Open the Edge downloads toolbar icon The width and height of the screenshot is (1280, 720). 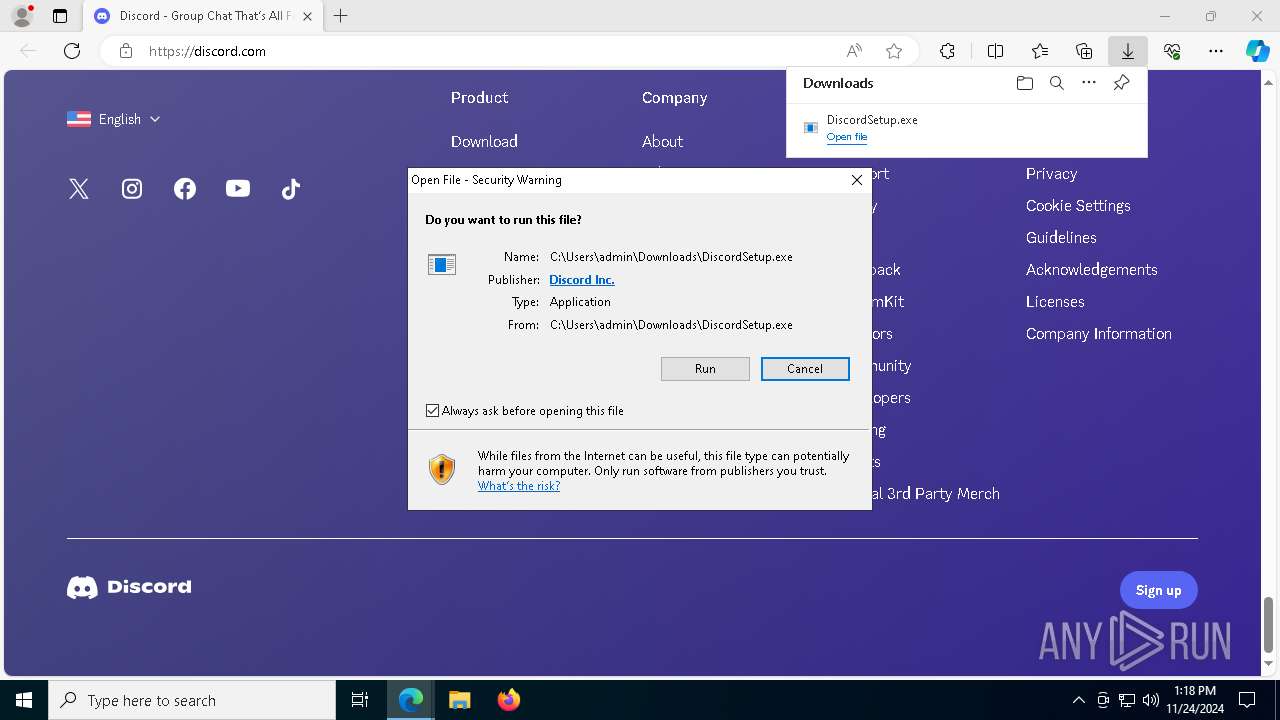(1127, 51)
